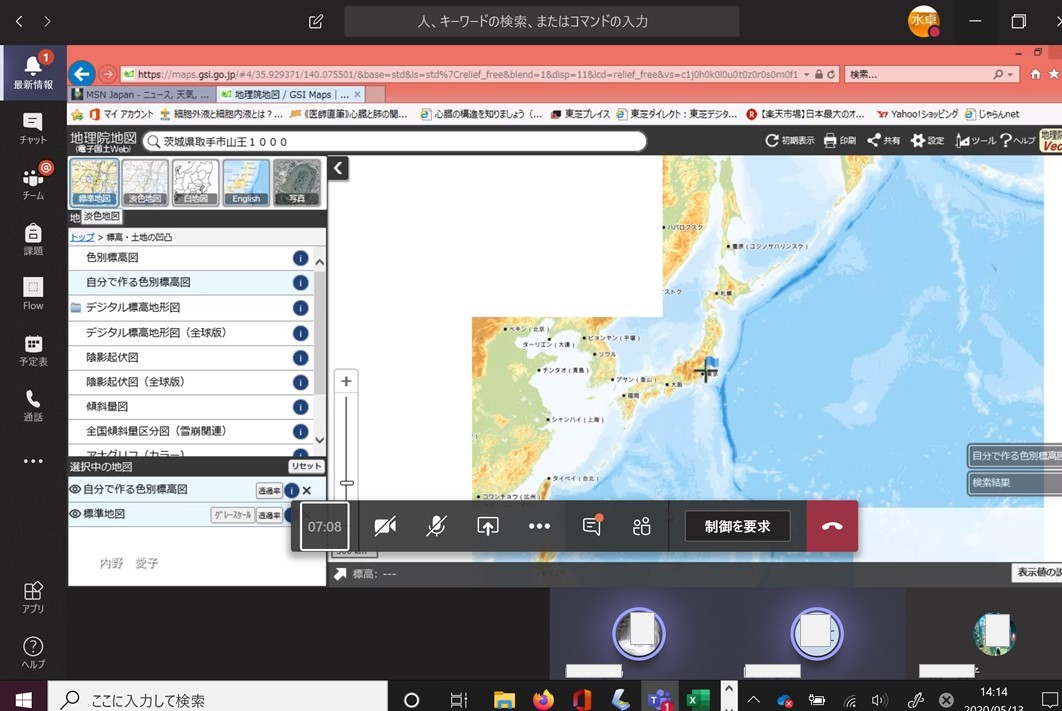1062x711 pixels.
Task: Toggle グレースケール for 標準地図
Action: click(232, 515)
